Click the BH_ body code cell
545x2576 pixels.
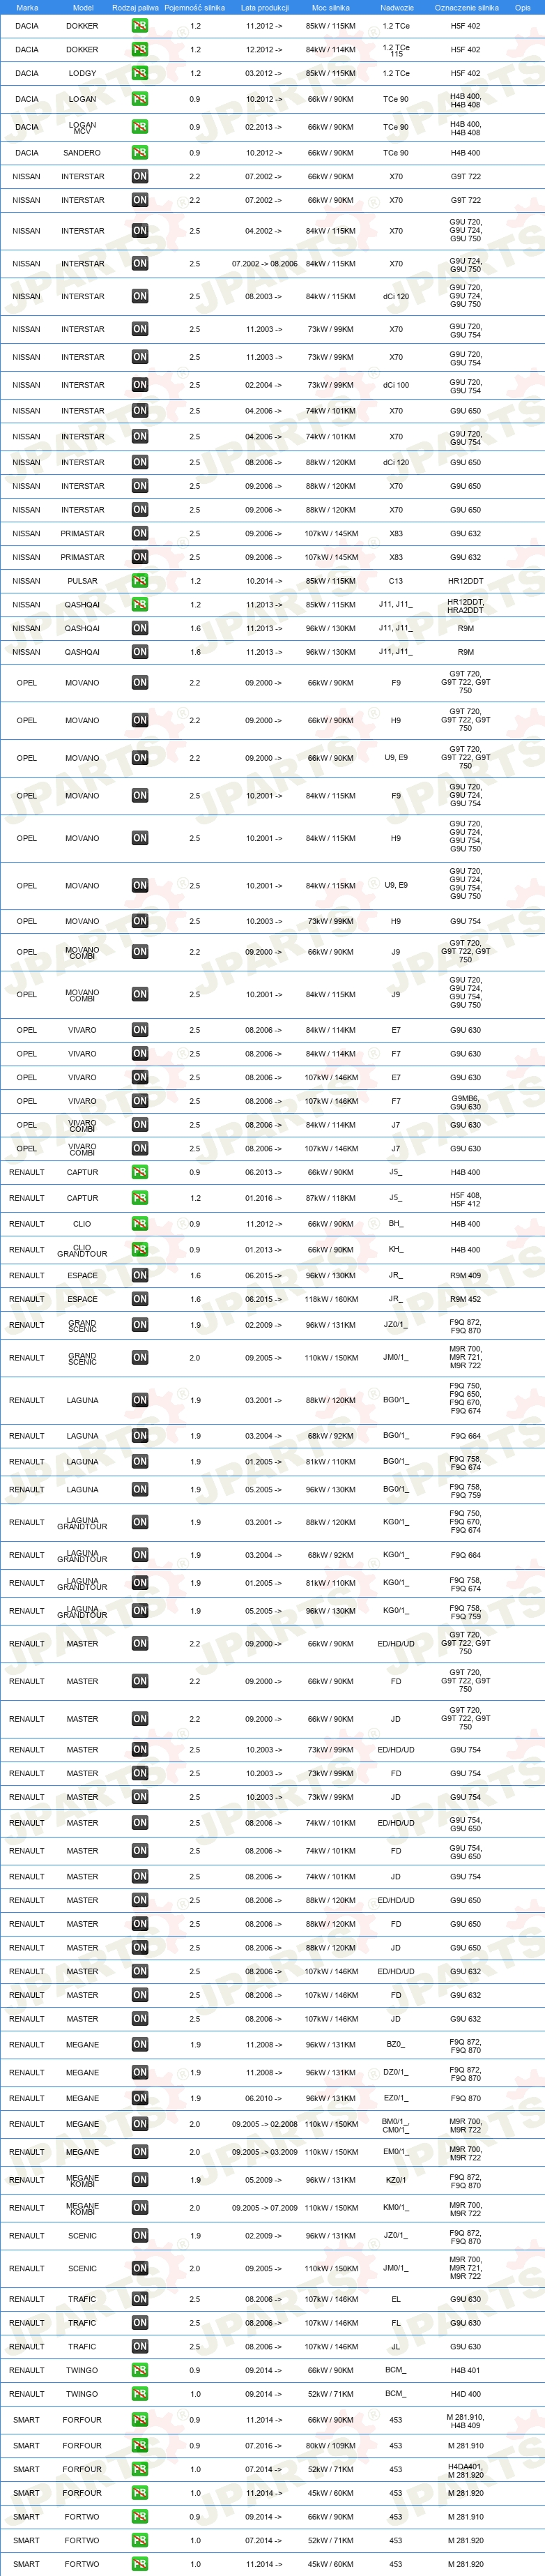[x=396, y=1224]
